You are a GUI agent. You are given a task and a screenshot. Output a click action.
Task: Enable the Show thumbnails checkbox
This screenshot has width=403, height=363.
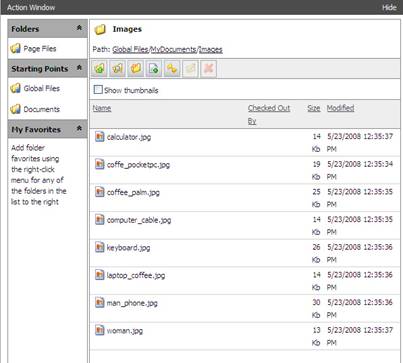98,90
